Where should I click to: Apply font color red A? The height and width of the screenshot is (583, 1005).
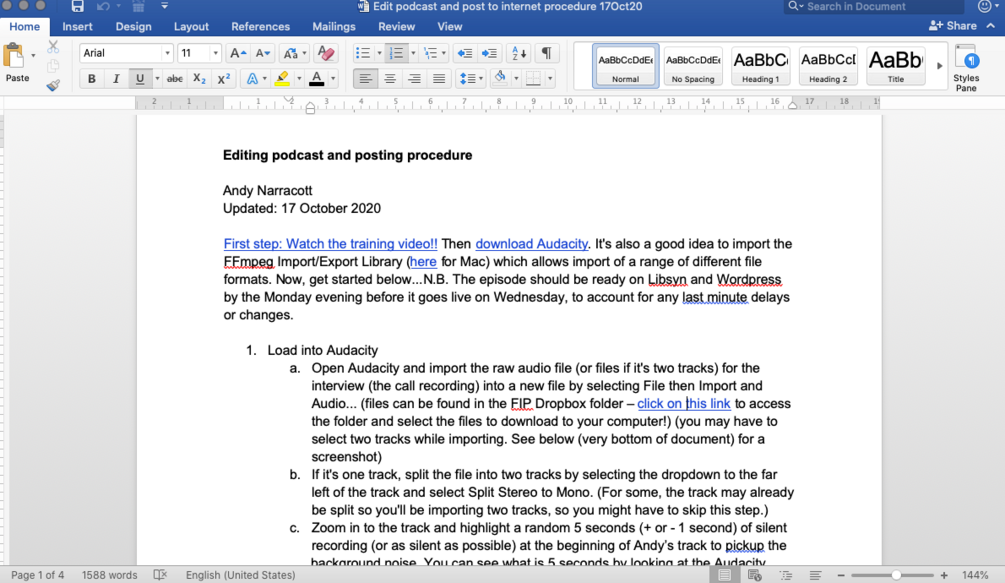point(317,79)
